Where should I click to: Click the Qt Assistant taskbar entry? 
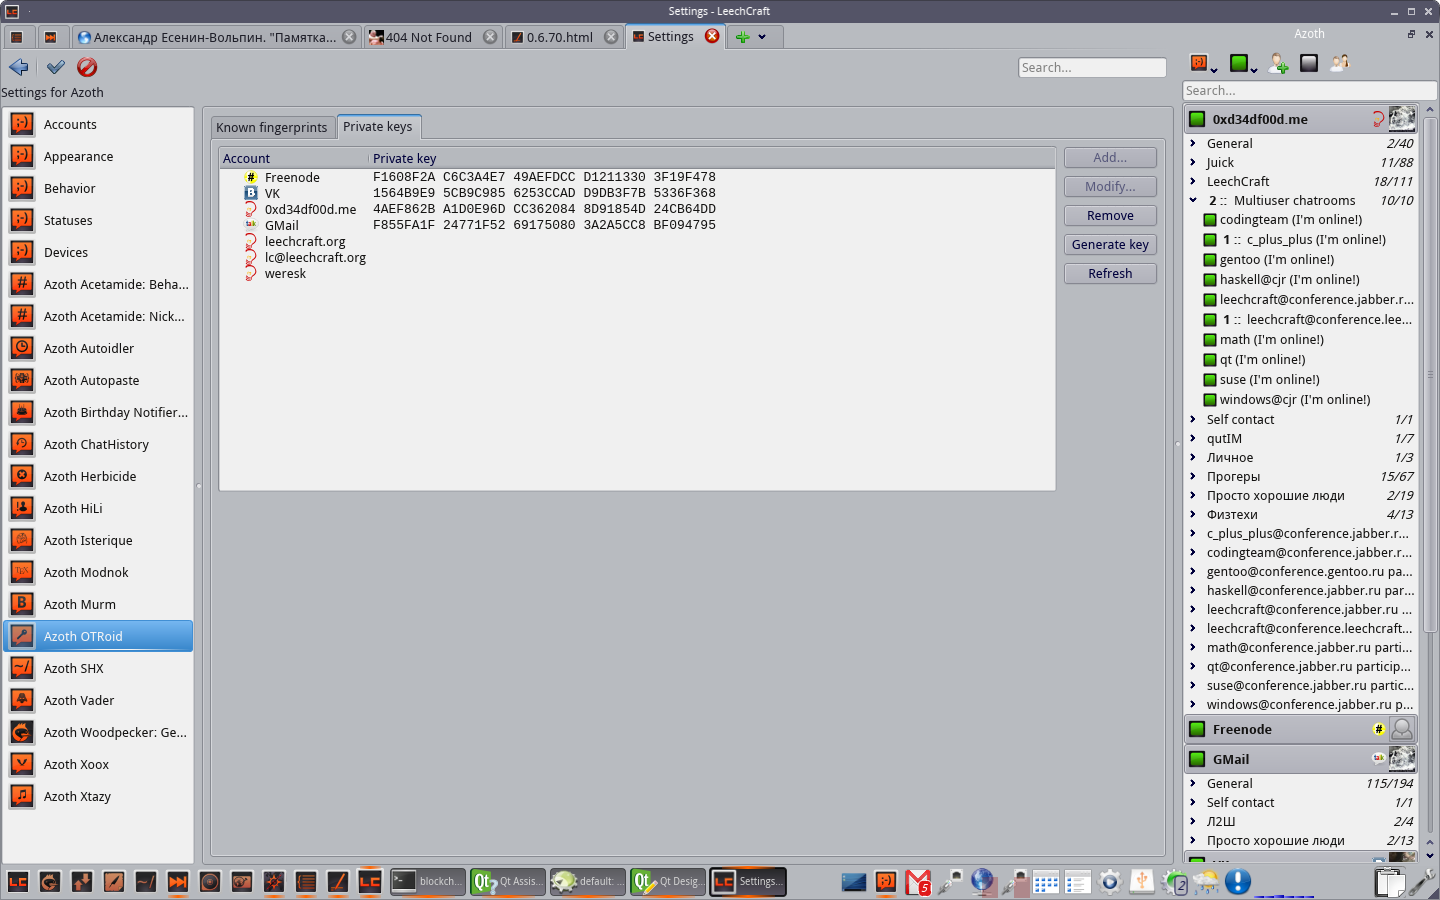pyautogui.click(x=507, y=882)
